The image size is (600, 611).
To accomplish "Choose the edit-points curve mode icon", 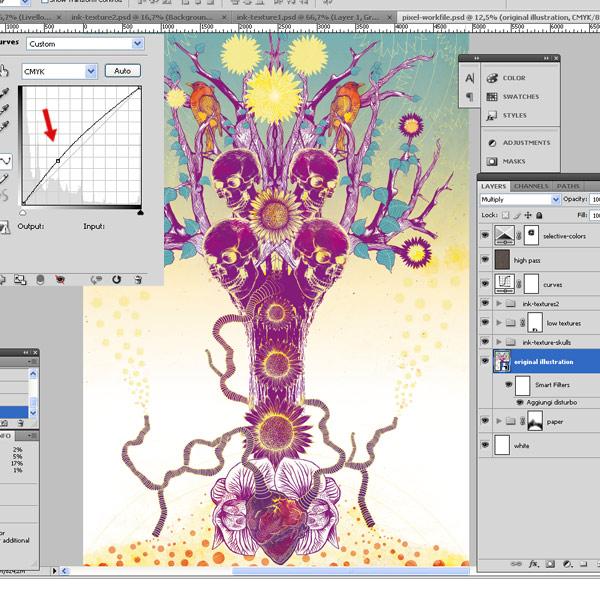I will click(5, 161).
